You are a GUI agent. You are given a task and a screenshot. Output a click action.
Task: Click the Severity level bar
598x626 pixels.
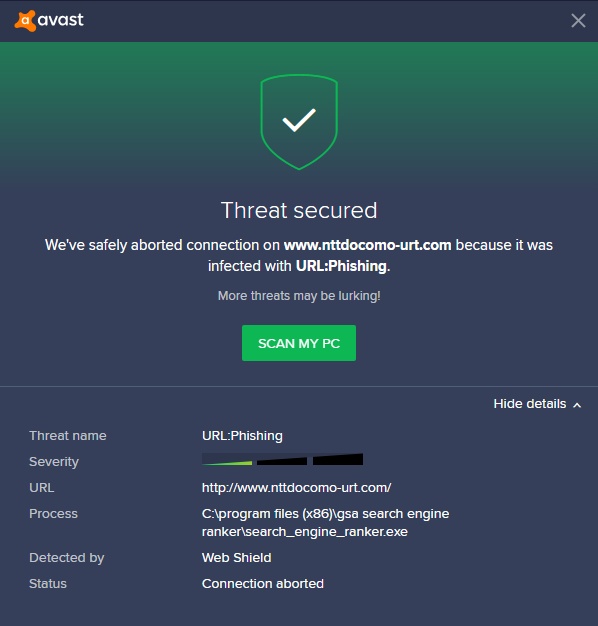click(283, 459)
